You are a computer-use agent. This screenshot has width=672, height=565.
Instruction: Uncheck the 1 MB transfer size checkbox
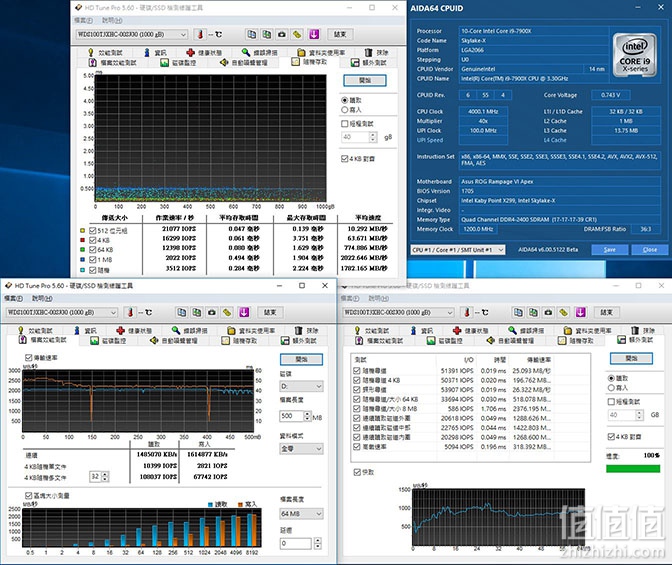point(92,259)
